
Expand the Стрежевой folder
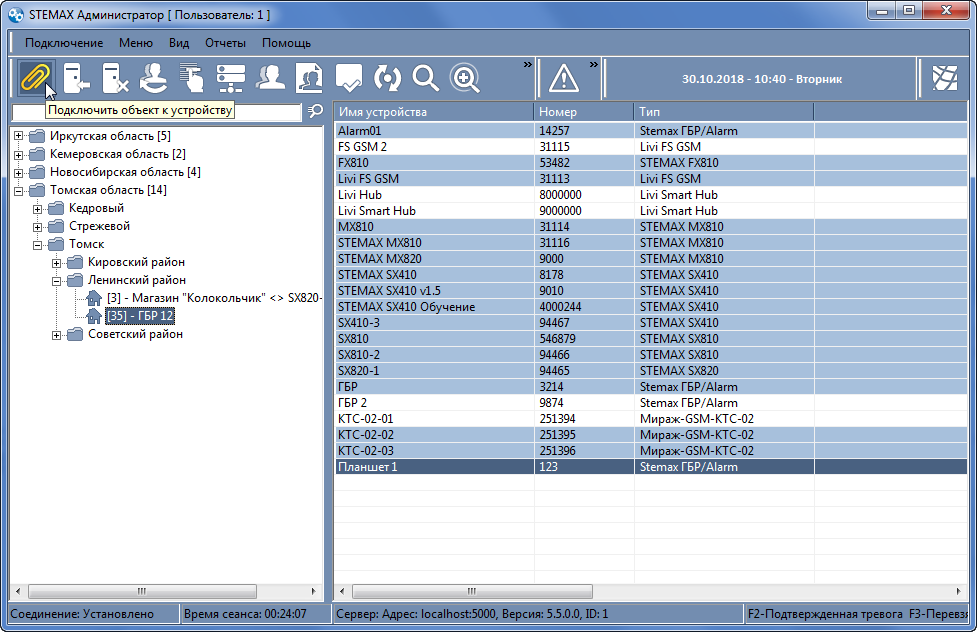(x=37, y=226)
